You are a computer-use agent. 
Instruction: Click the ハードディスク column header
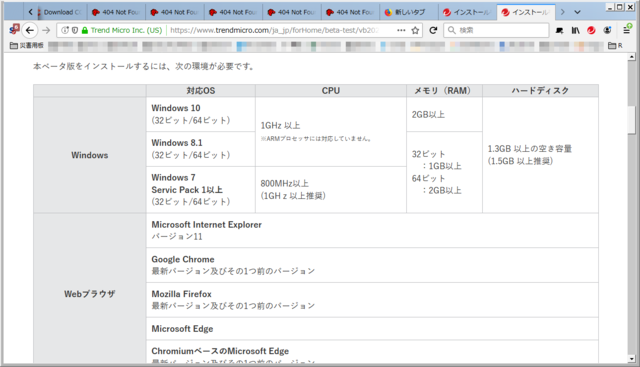click(540, 91)
